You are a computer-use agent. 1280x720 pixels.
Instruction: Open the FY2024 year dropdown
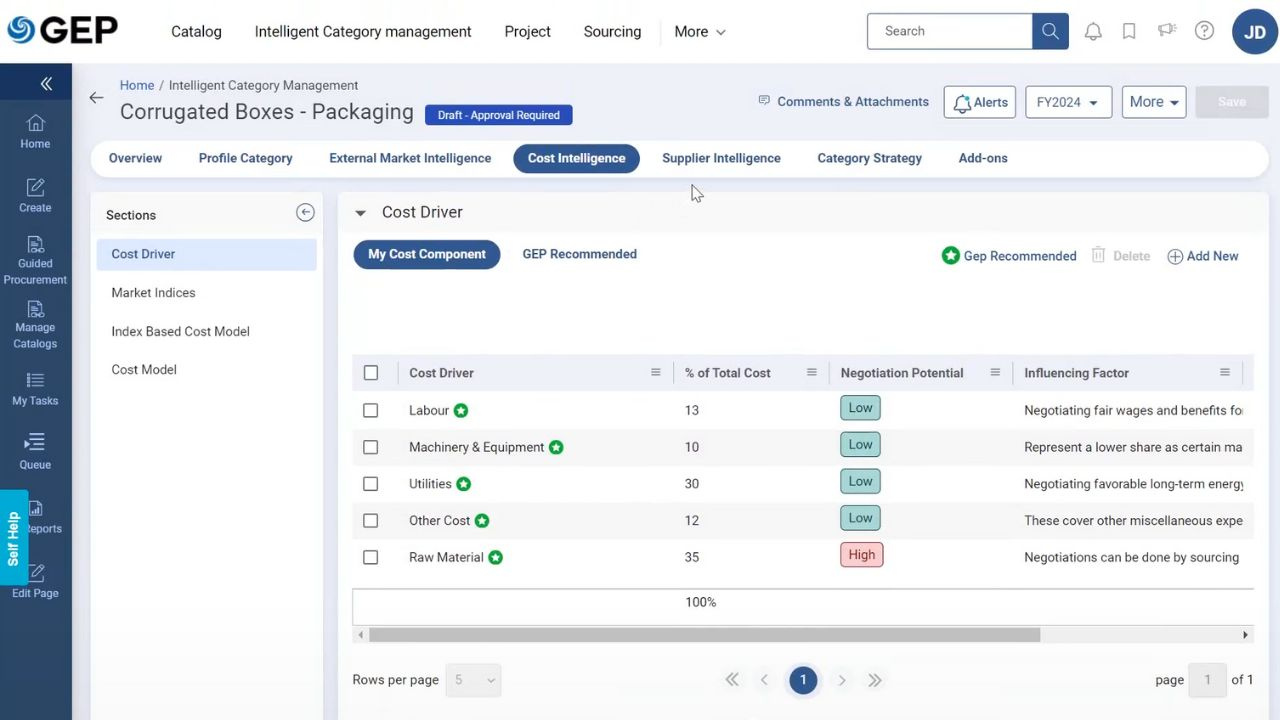[1068, 102]
